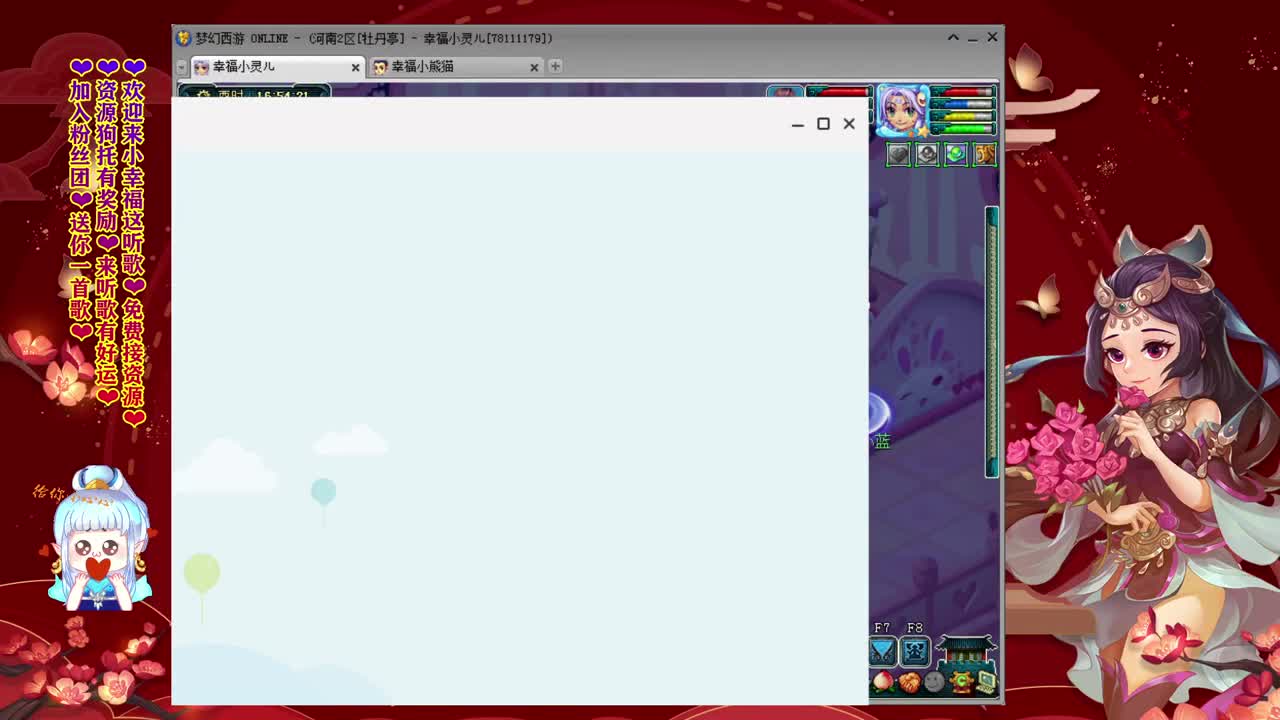This screenshot has height=720, width=1280.
Task: Close the 幸福小灵儿 tab
Action: coord(355,67)
